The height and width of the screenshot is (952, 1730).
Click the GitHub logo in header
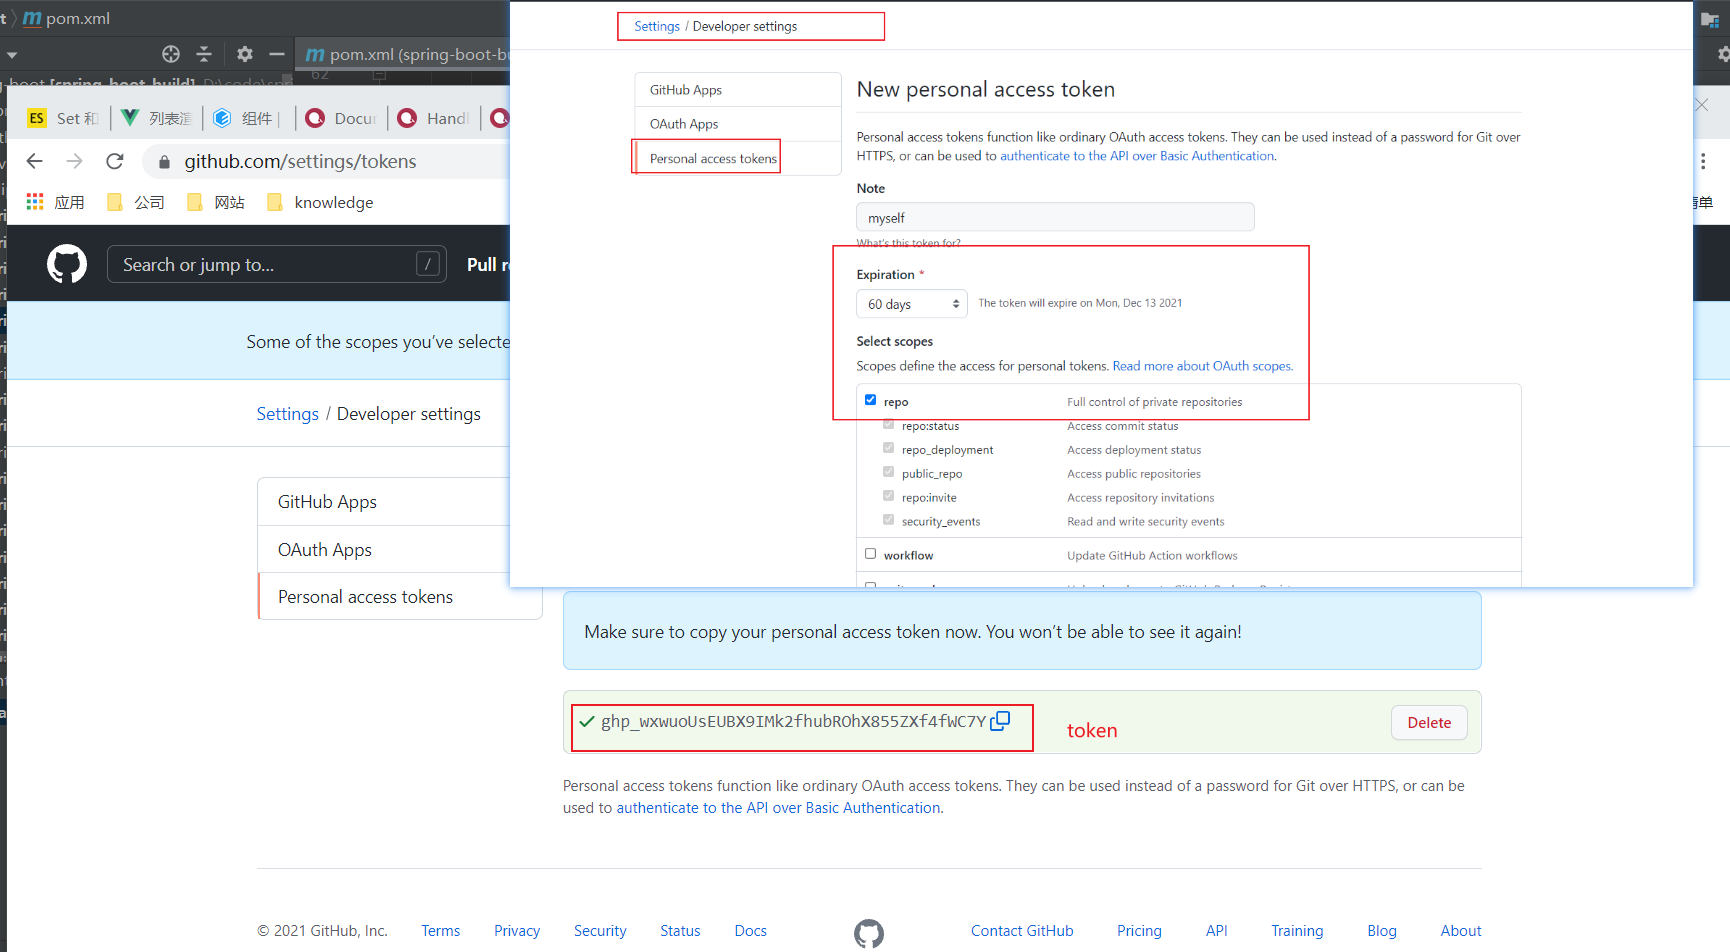coord(67,265)
